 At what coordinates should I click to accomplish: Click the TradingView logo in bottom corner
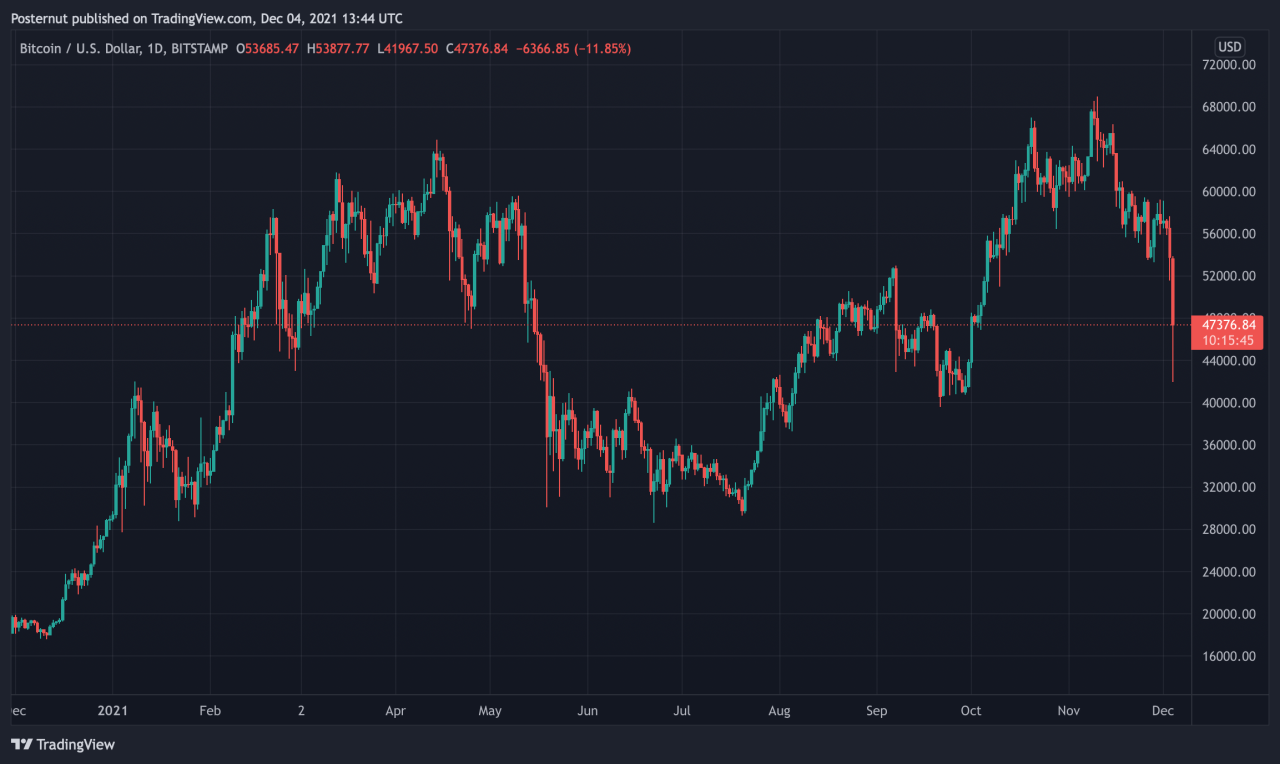[x=62, y=744]
